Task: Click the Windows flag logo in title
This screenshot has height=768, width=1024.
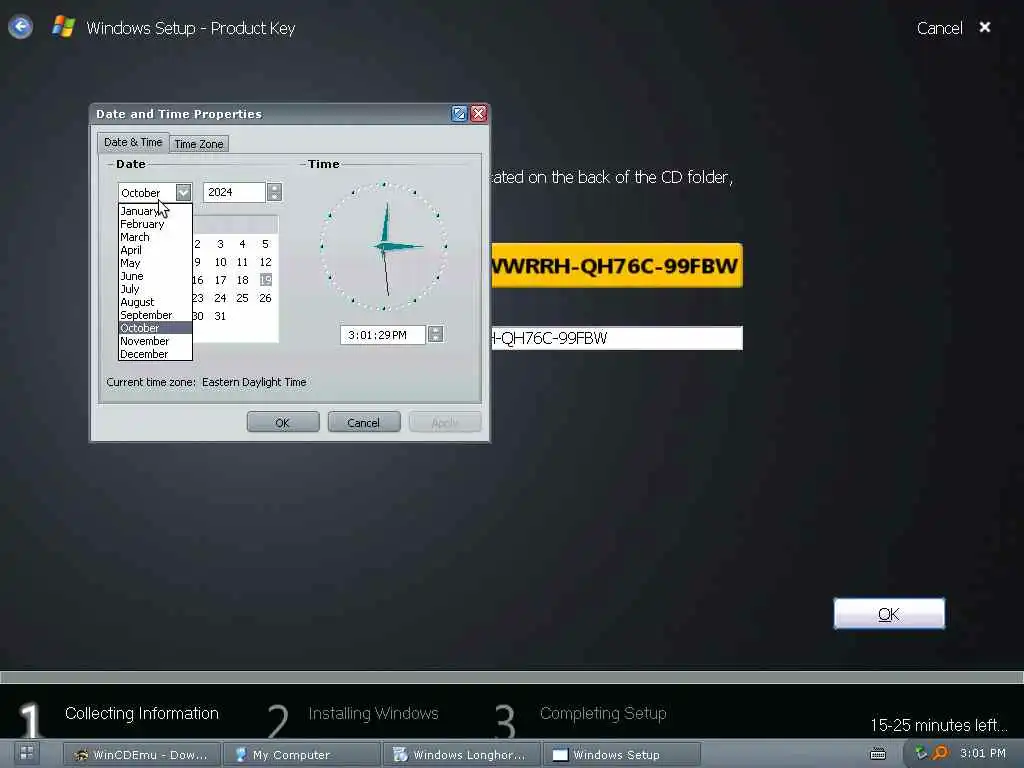Action: pyautogui.click(x=63, y=27)
